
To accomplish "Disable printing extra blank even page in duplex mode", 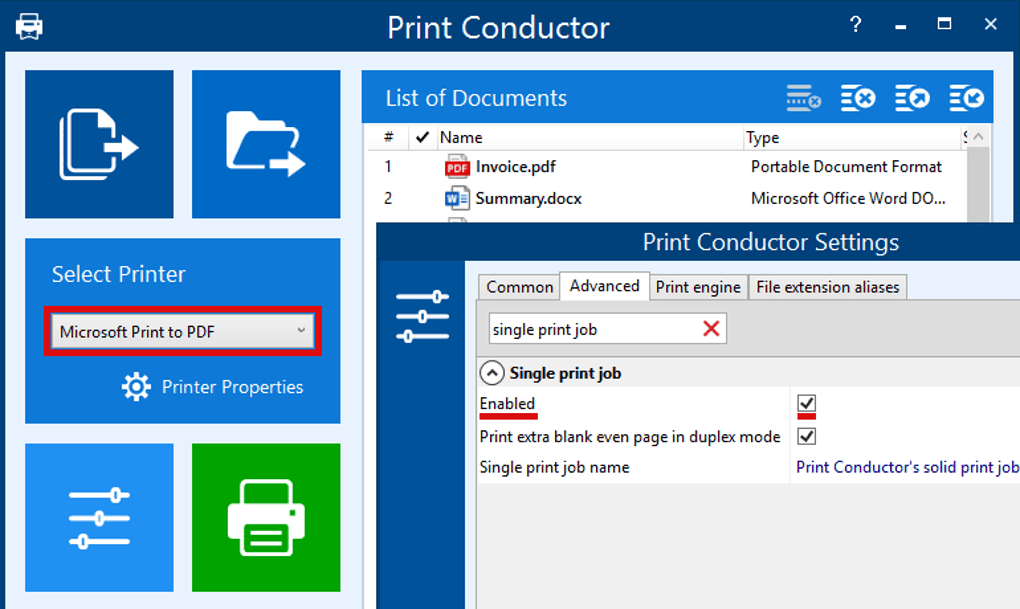I will click(x=806, y=436).
